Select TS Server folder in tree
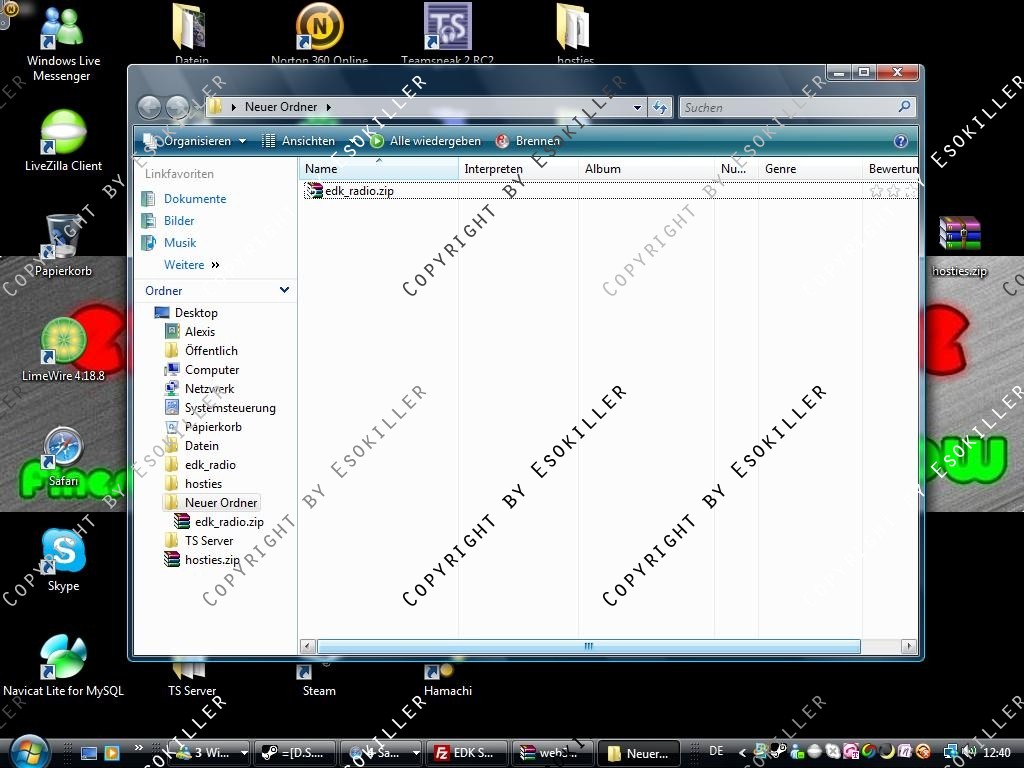The image size is (1024, 768). 208,541
